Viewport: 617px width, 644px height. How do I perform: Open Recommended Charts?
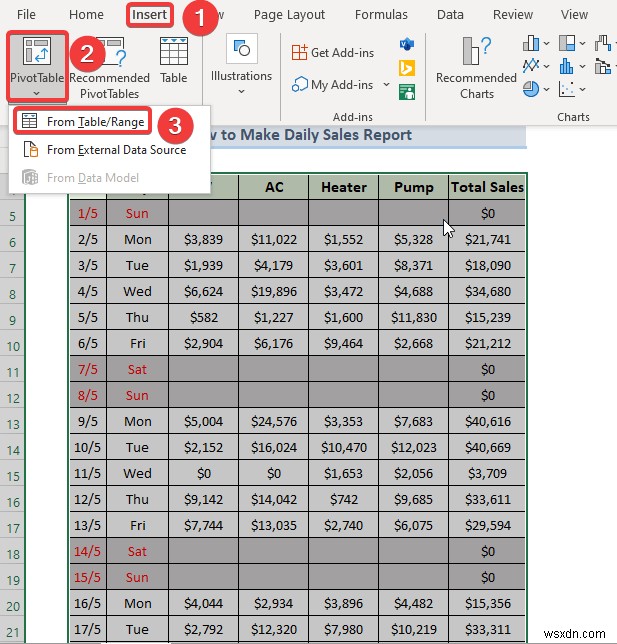pyautogui.click(x=476, y=68)
